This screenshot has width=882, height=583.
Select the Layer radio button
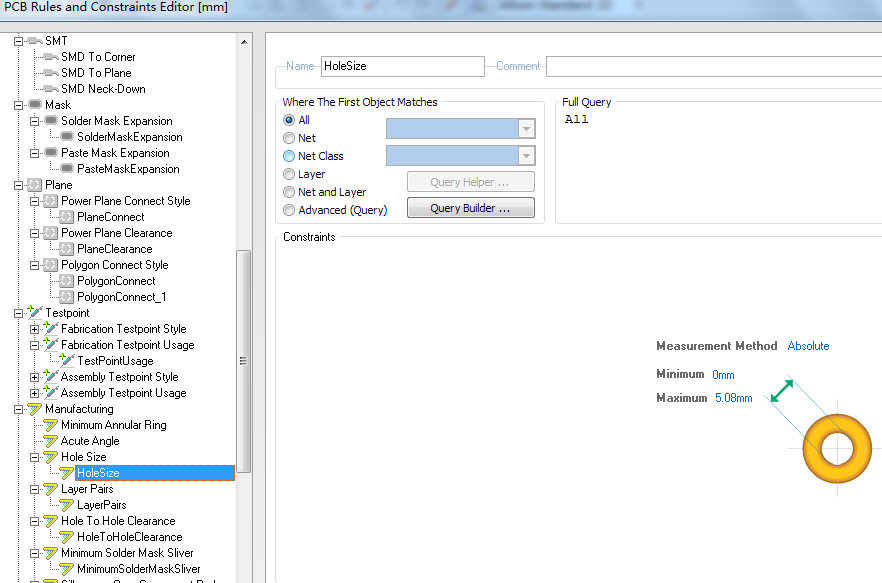point(289,174)
